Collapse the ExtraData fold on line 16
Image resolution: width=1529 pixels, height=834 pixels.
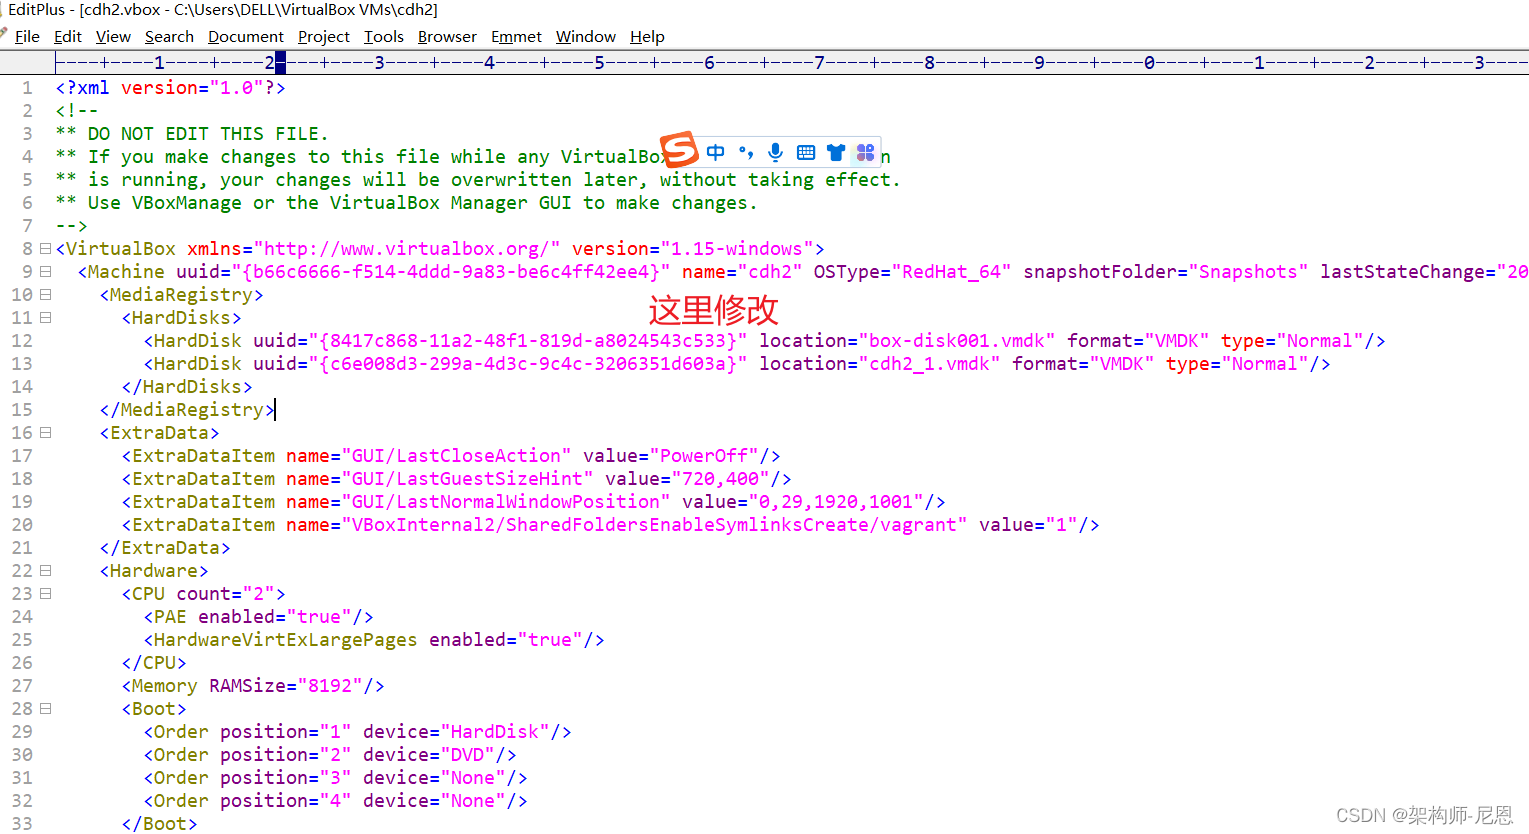(45, 433)
